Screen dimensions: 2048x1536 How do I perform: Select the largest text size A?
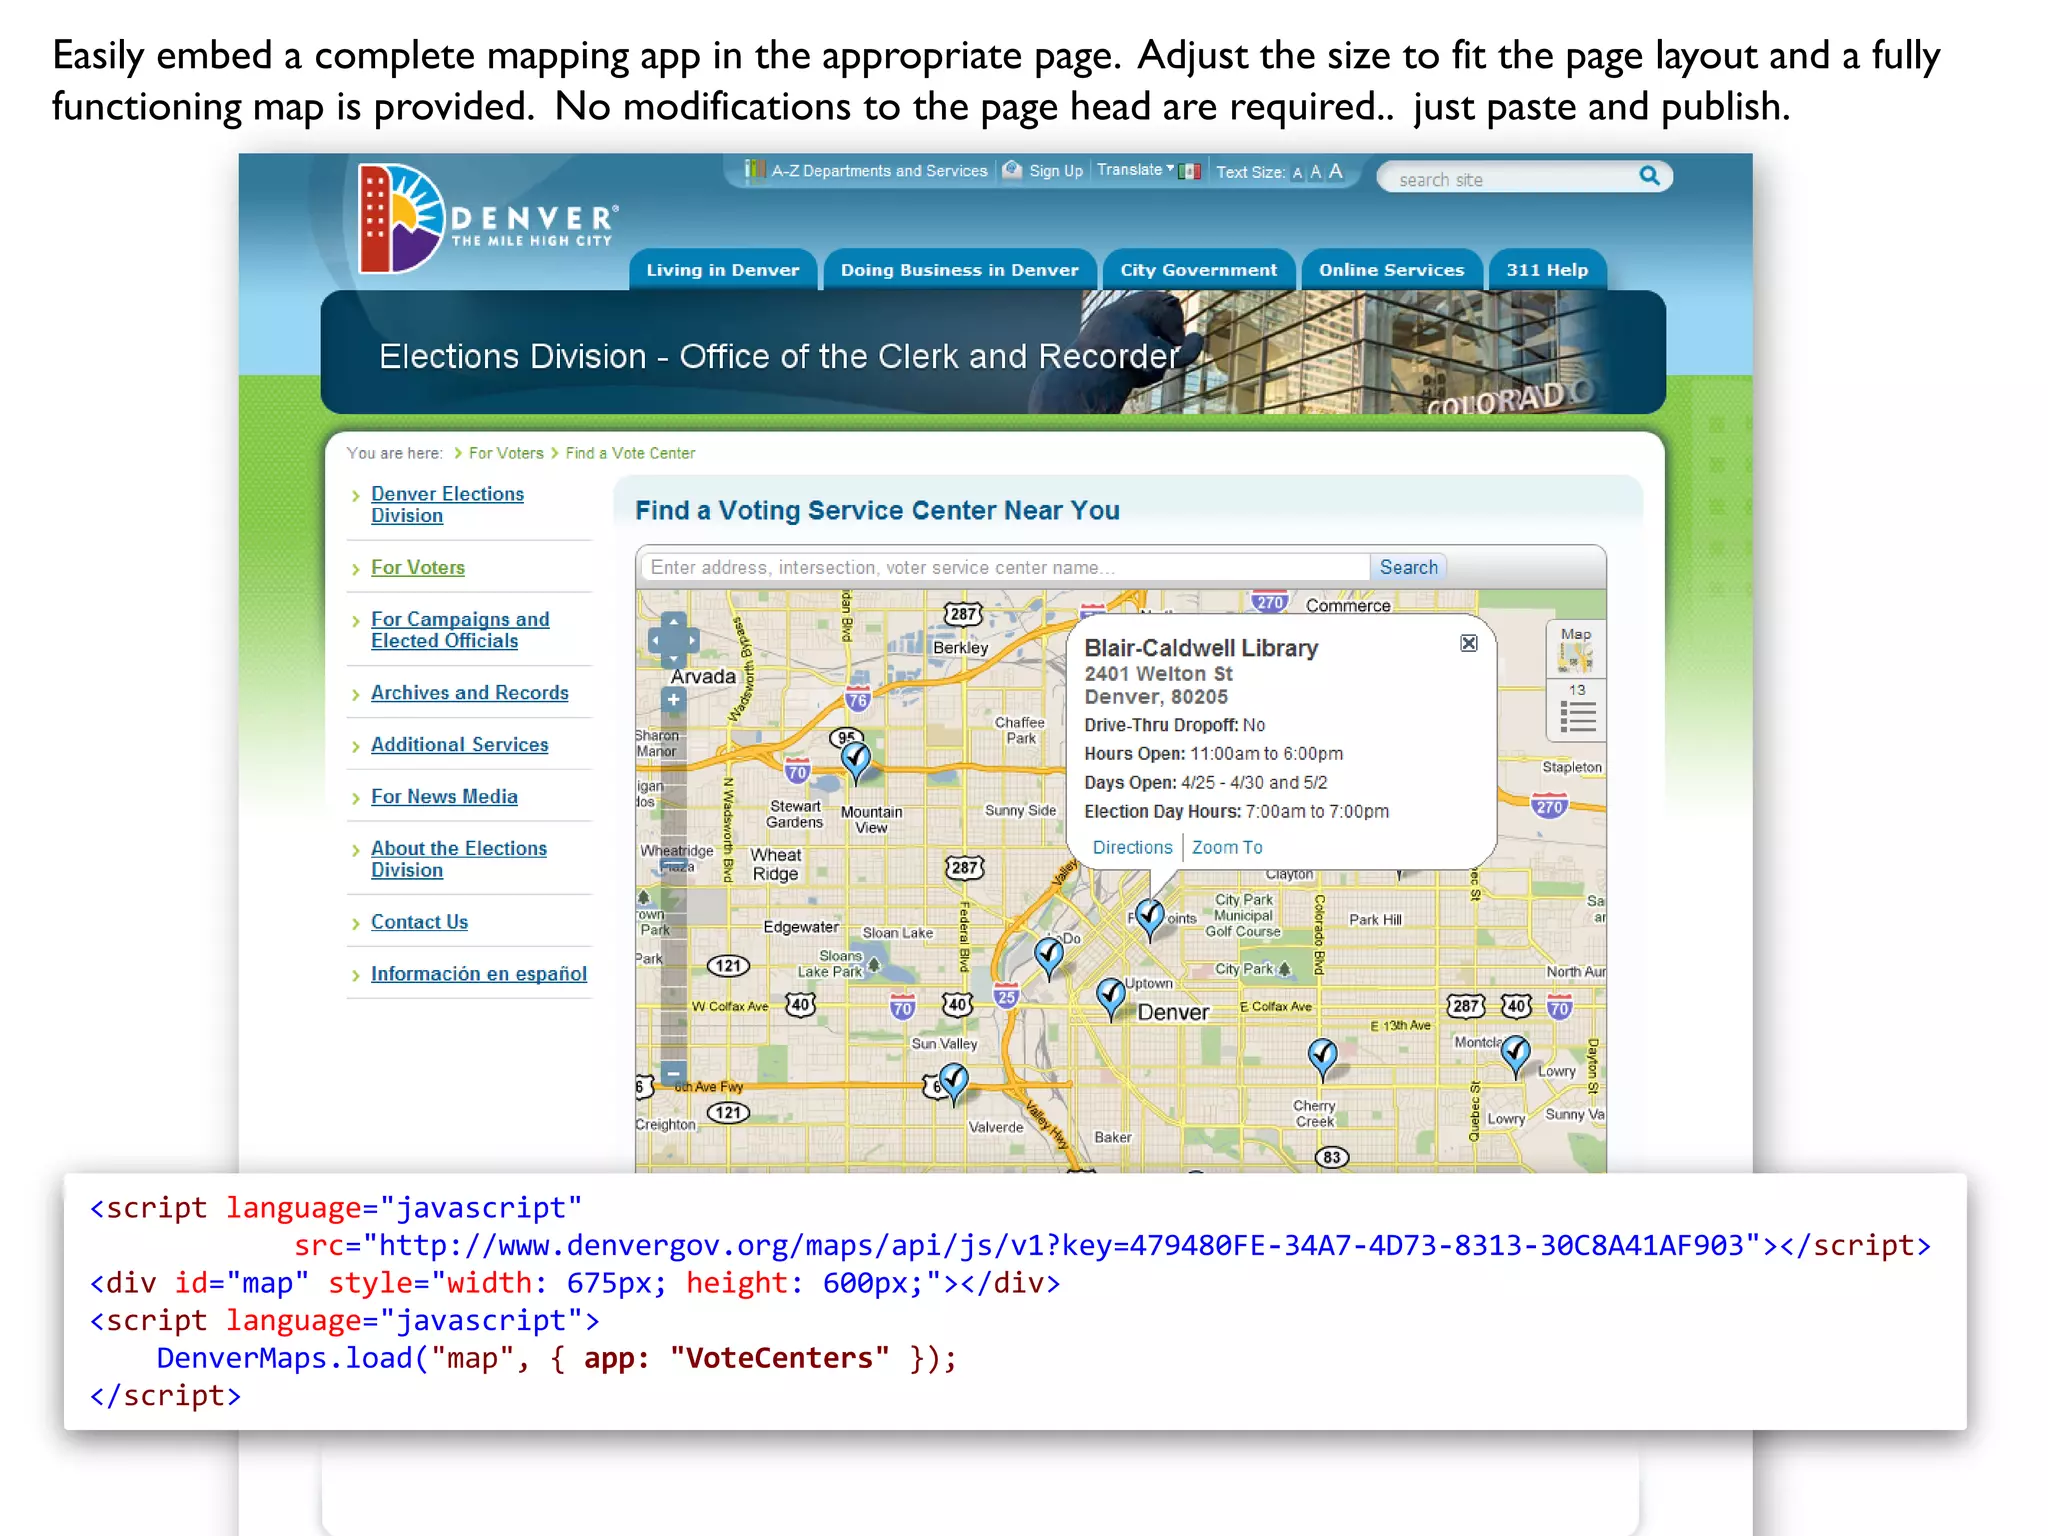(x=1336, y=171)
